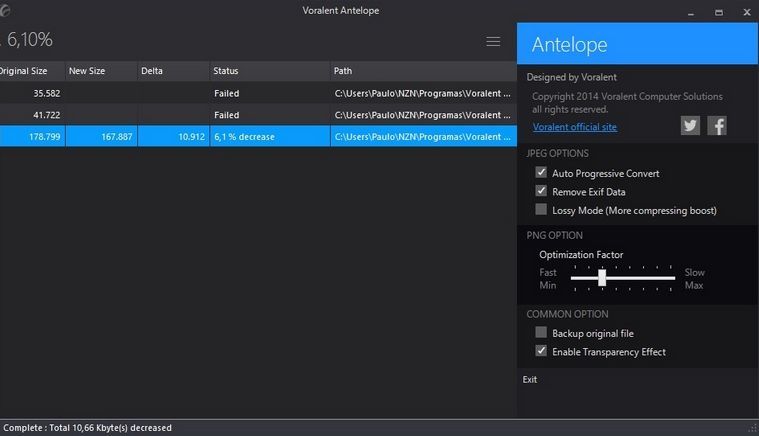Click the Failed status in the 35.582 row
Screen dimensions: 759x436
click(227, 93)
